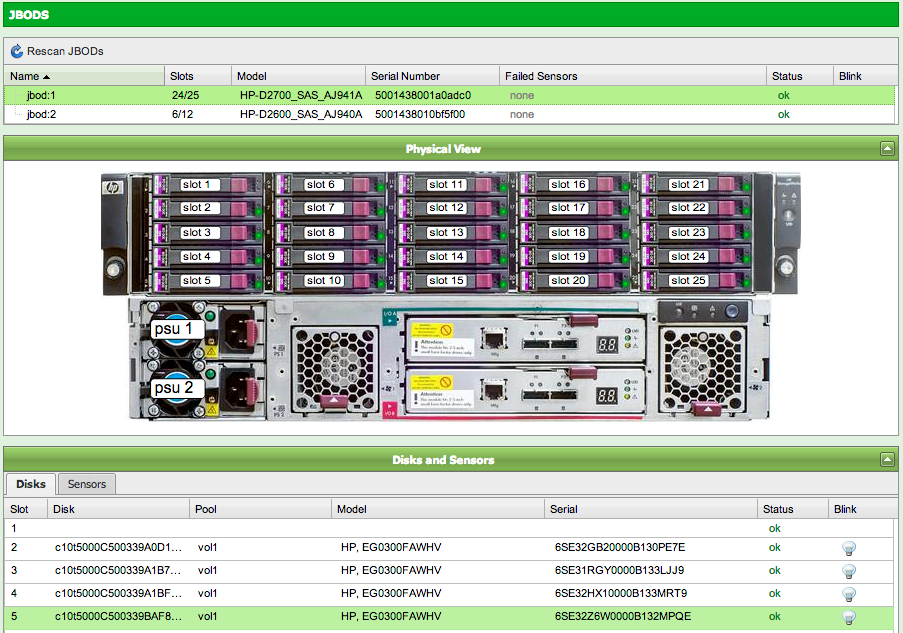Click slot 19 drive bay
Screen dimensions: 903x633
pyautogui.click(x=568, y=257)
